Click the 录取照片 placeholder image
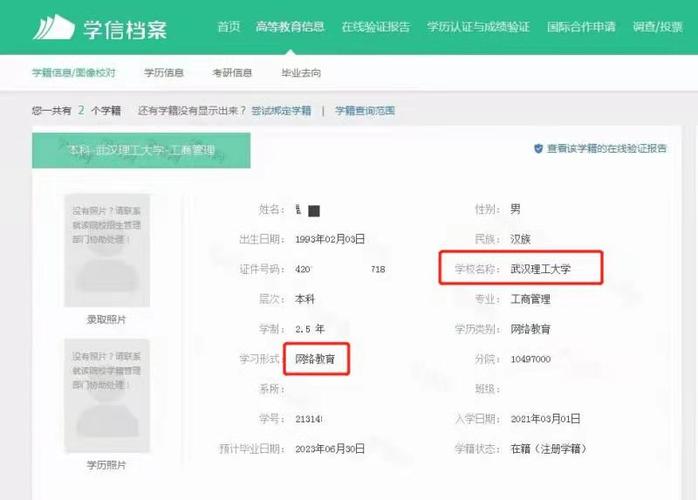 coord(107,250)
